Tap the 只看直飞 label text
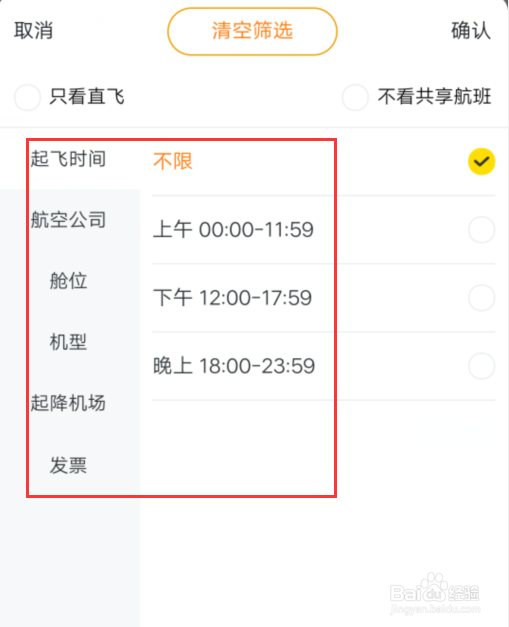This screenshot has height=627, width=509. tap(87, 97)
